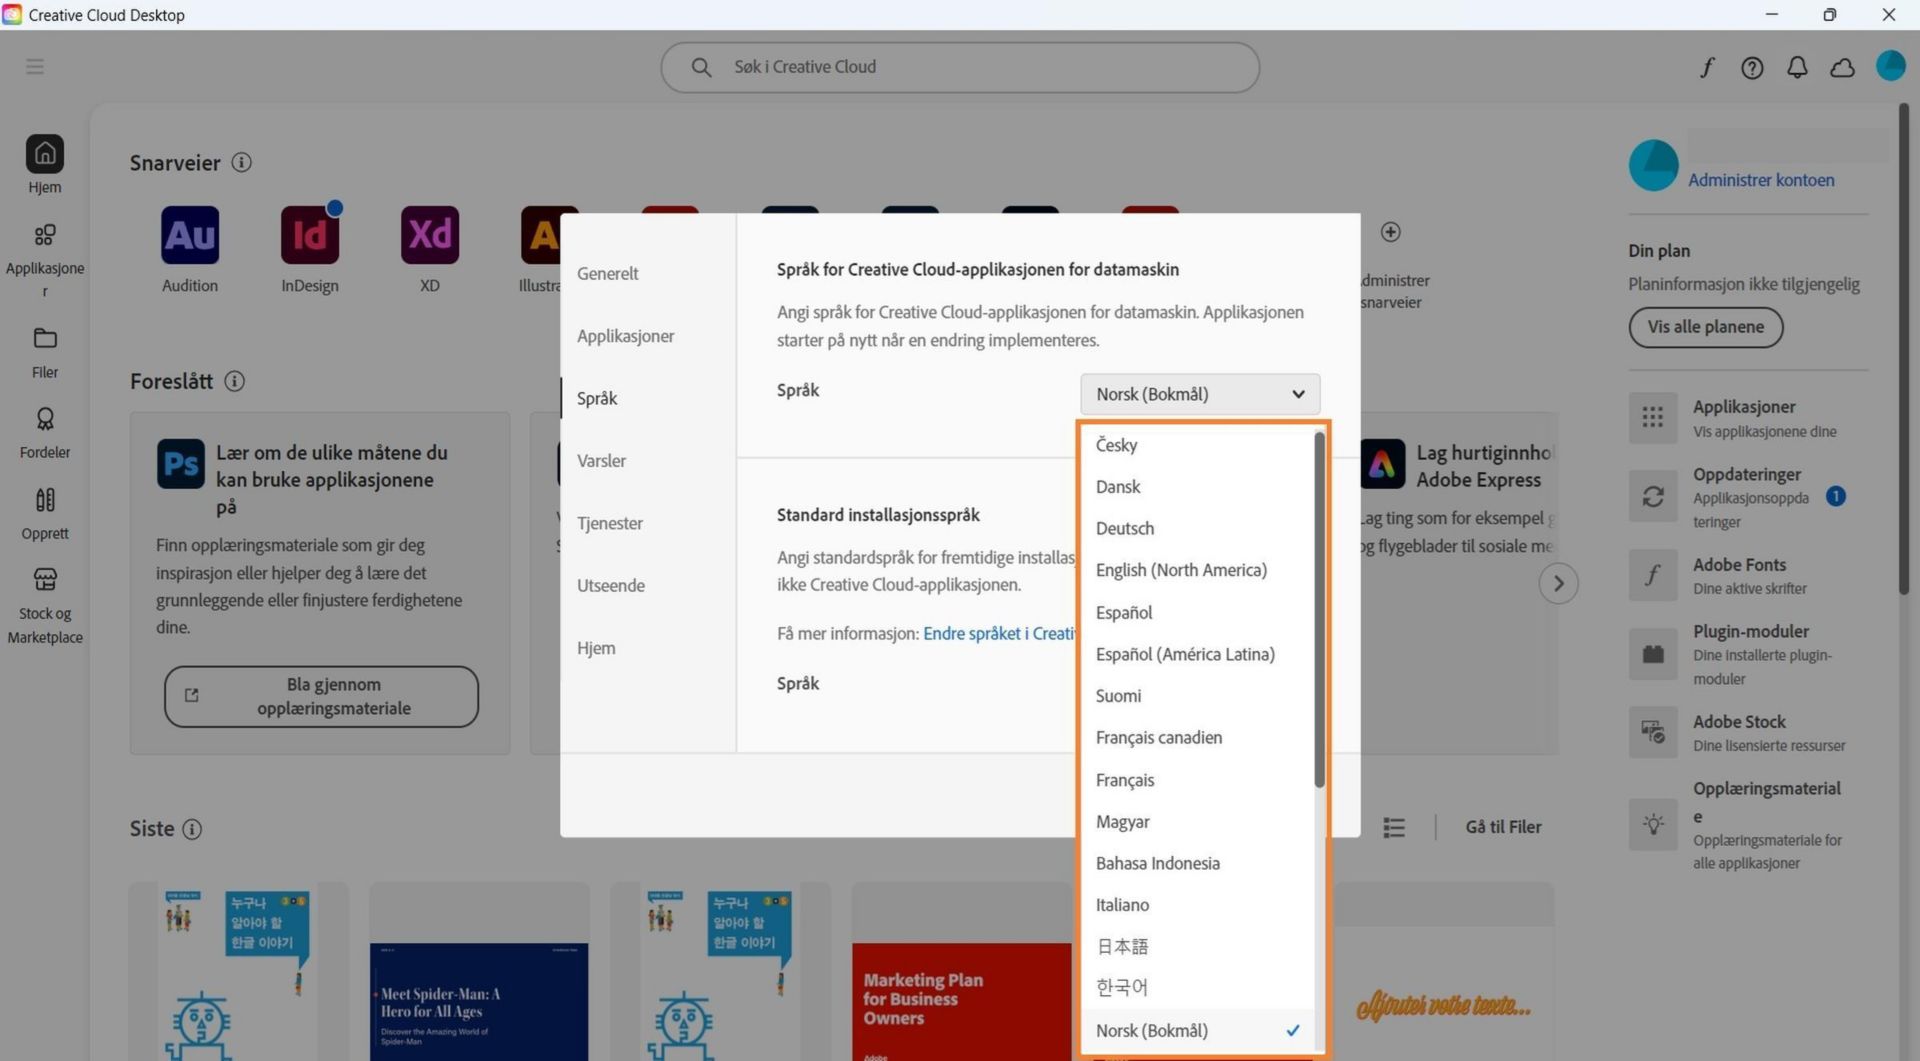
Task: Click the Adobe Fonts f icon in header
Action: point(1707,67)
